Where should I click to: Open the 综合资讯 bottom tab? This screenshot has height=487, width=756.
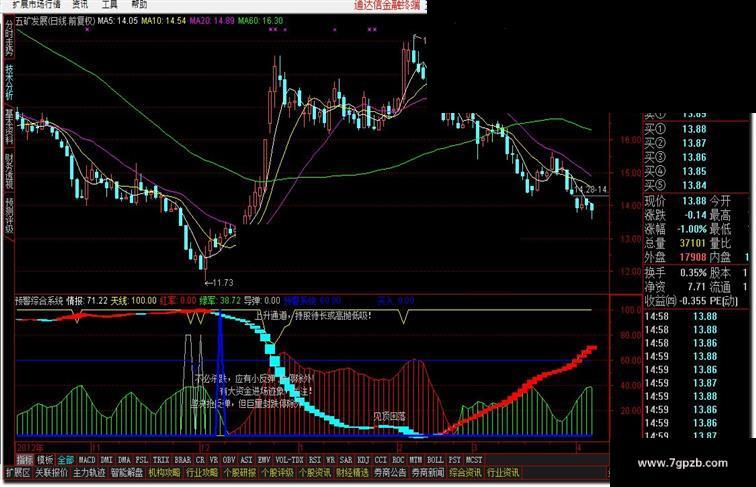465,473
